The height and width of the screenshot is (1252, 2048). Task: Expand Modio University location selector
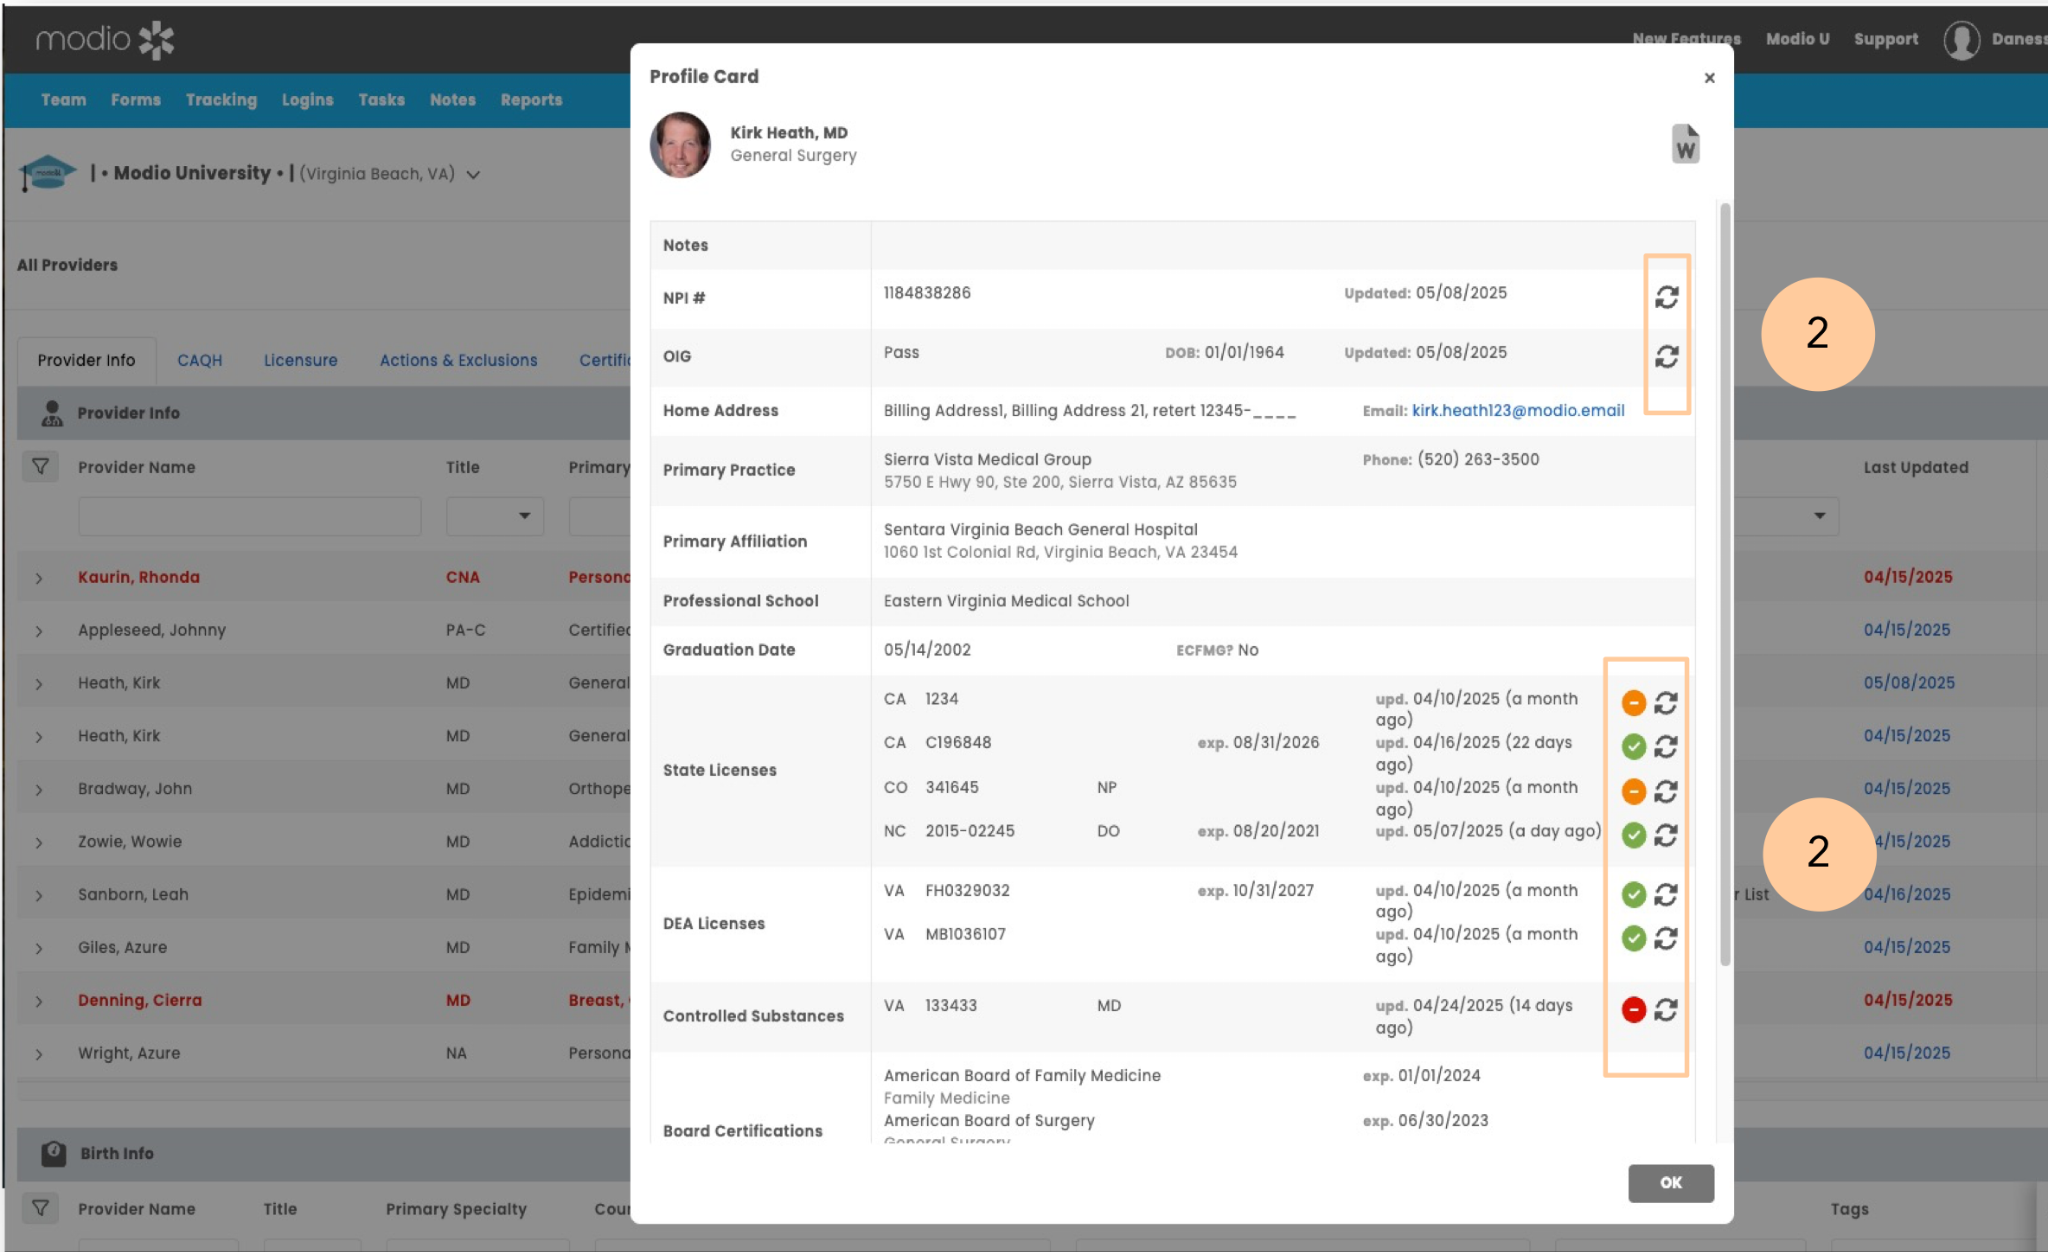(x=474, y=175)
